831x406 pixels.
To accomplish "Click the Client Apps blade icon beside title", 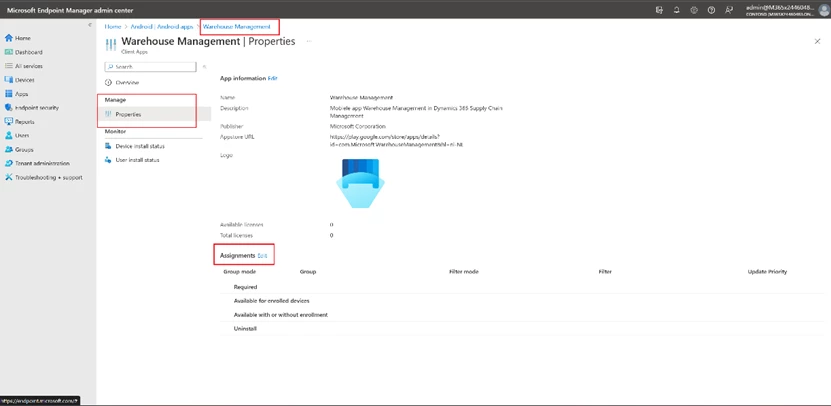I will [x=111, y=45].
